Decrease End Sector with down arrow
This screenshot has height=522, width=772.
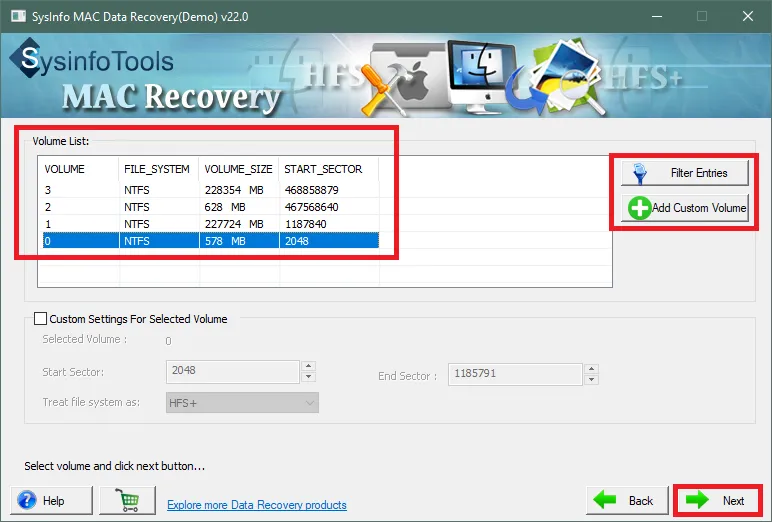tap(591, 380)
